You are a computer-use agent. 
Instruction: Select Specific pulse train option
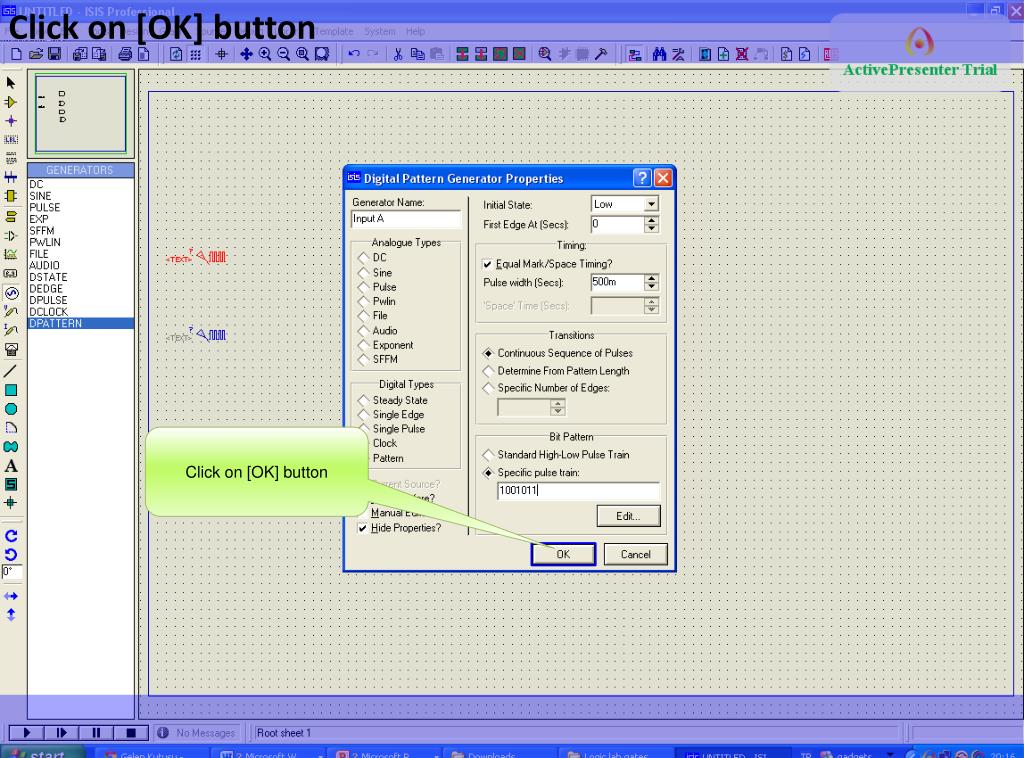coord(488,473)
